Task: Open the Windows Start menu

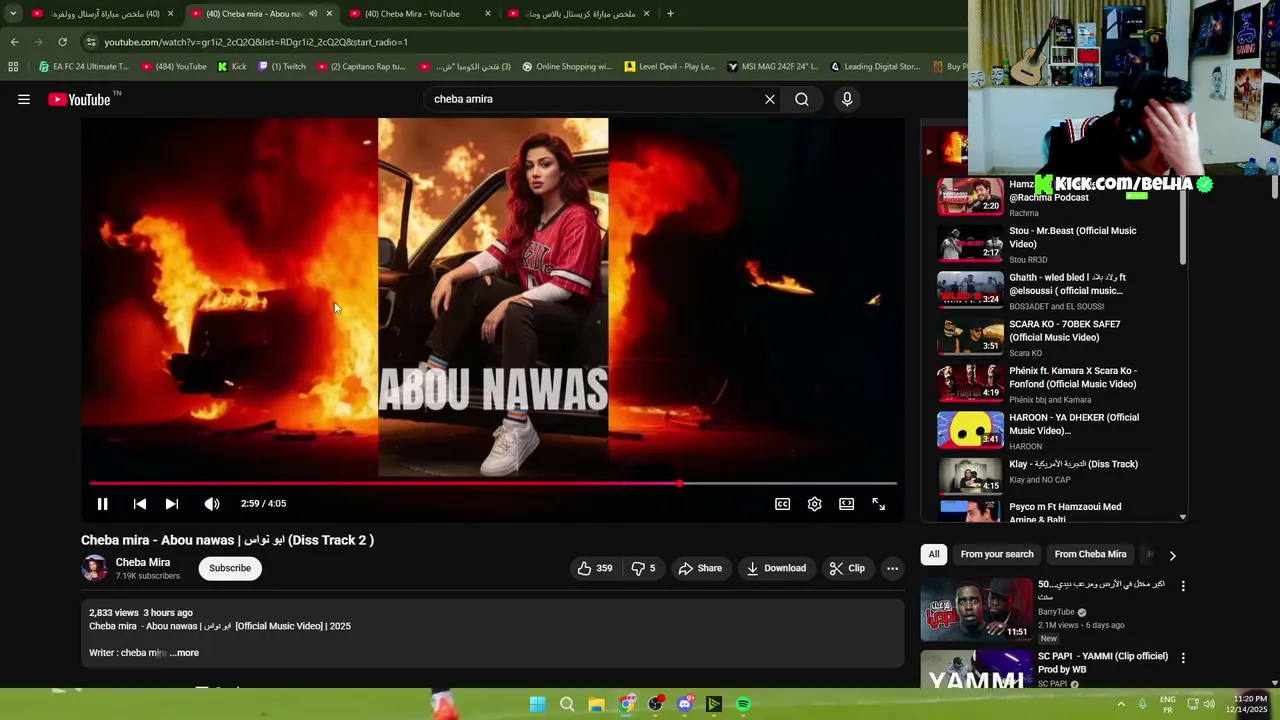Action: (x=538, y=704)
